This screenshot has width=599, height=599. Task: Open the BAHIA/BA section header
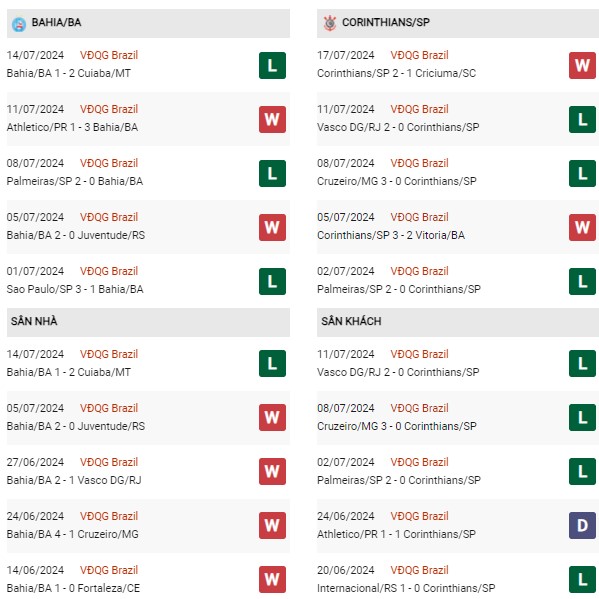[x=148, y=23]
